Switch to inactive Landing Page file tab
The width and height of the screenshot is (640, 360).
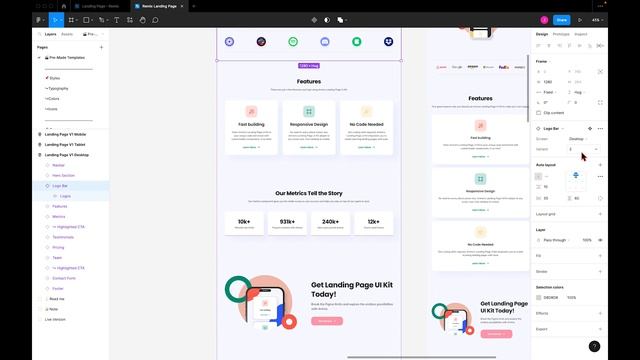coord(100,6)
